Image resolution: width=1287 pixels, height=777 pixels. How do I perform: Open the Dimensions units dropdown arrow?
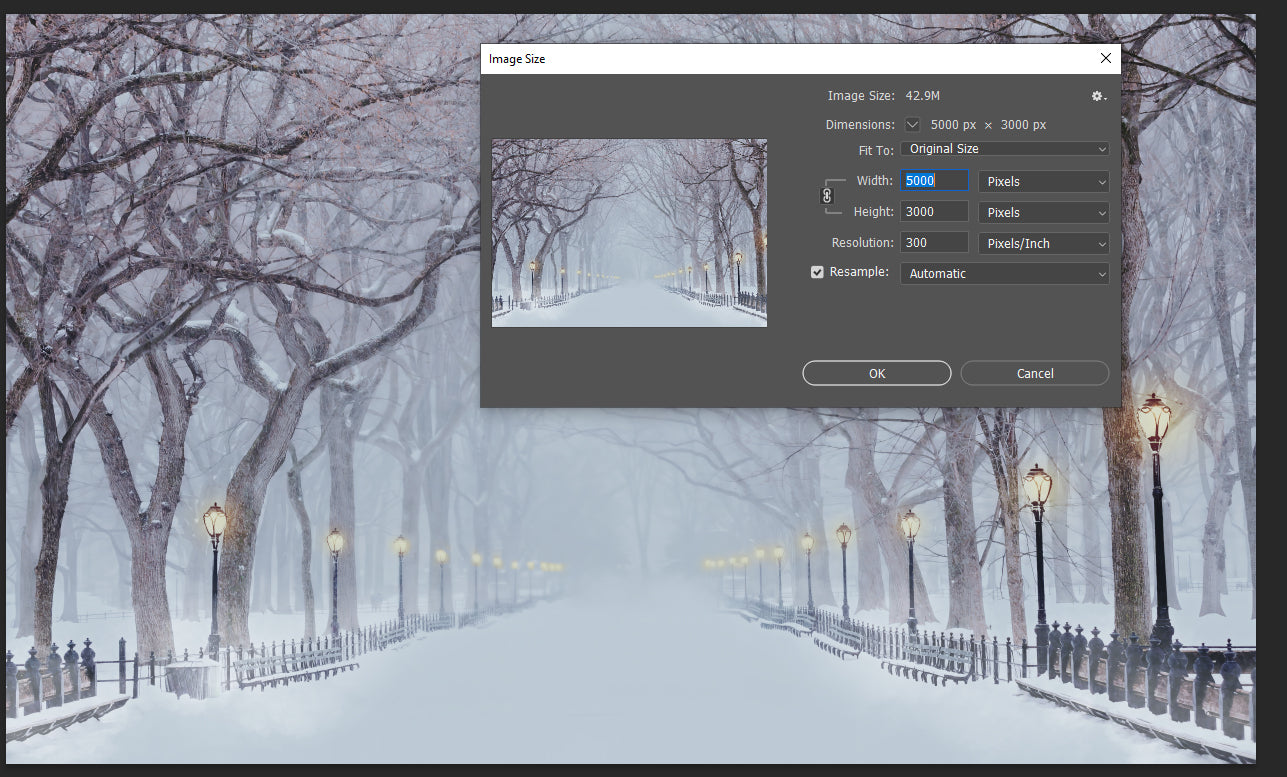(x=912, y=125)
